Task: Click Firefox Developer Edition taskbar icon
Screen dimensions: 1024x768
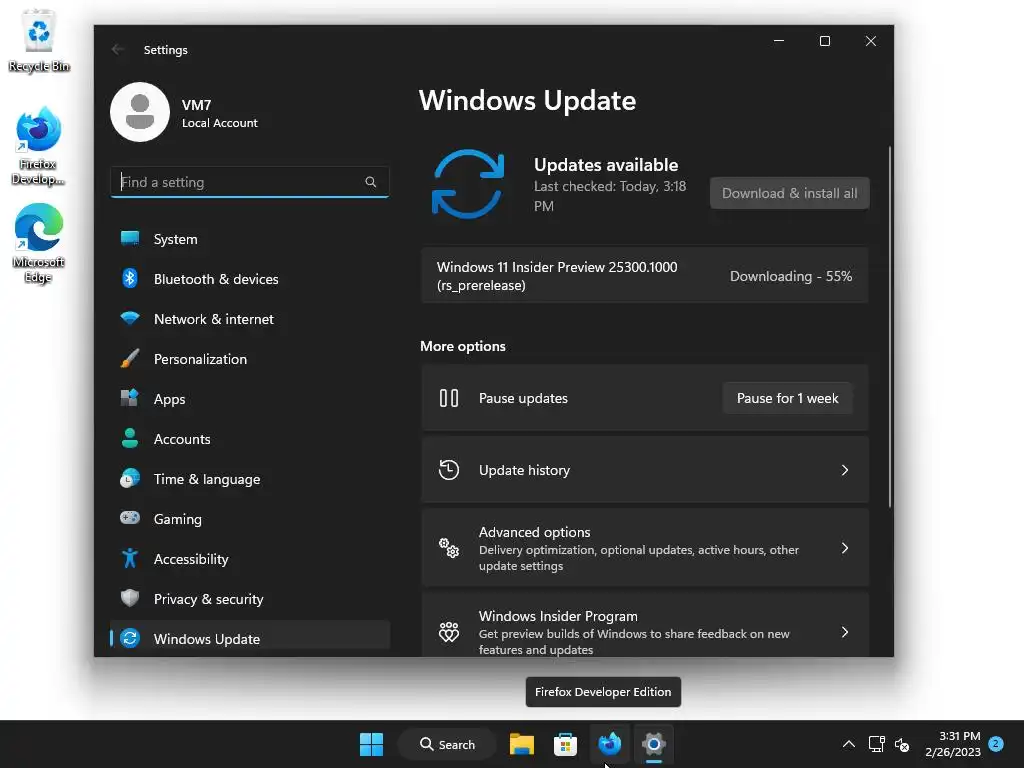Action: [x=609, y=744]
